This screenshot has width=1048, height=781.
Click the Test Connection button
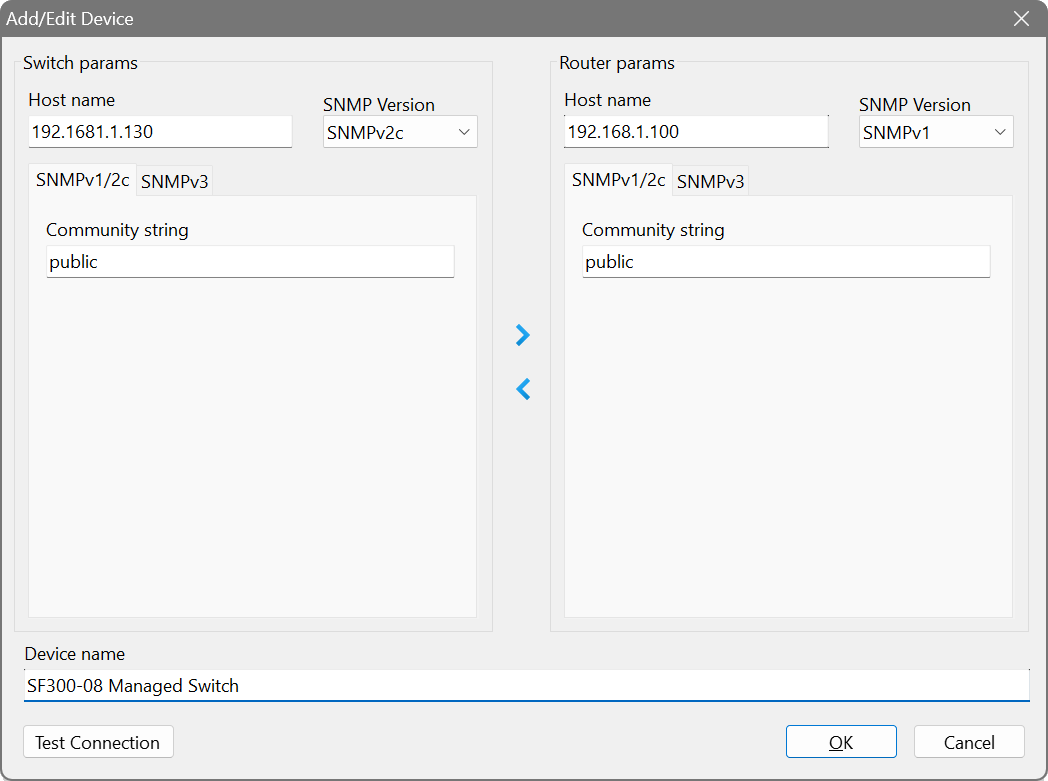pos(98,742)
